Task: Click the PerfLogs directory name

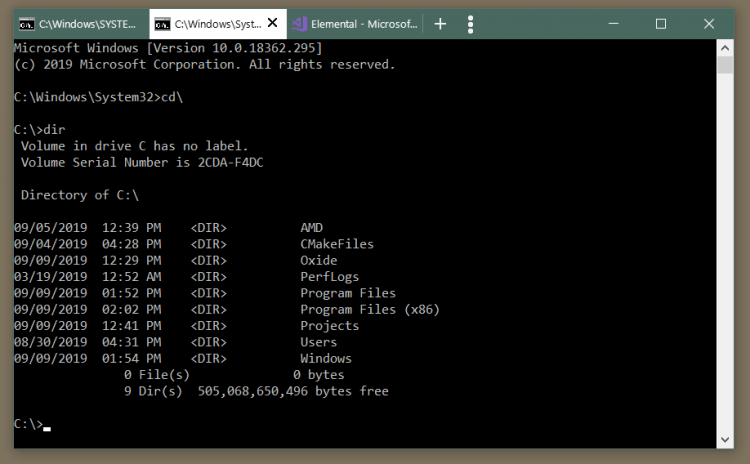Action: [x=329, y=277]
